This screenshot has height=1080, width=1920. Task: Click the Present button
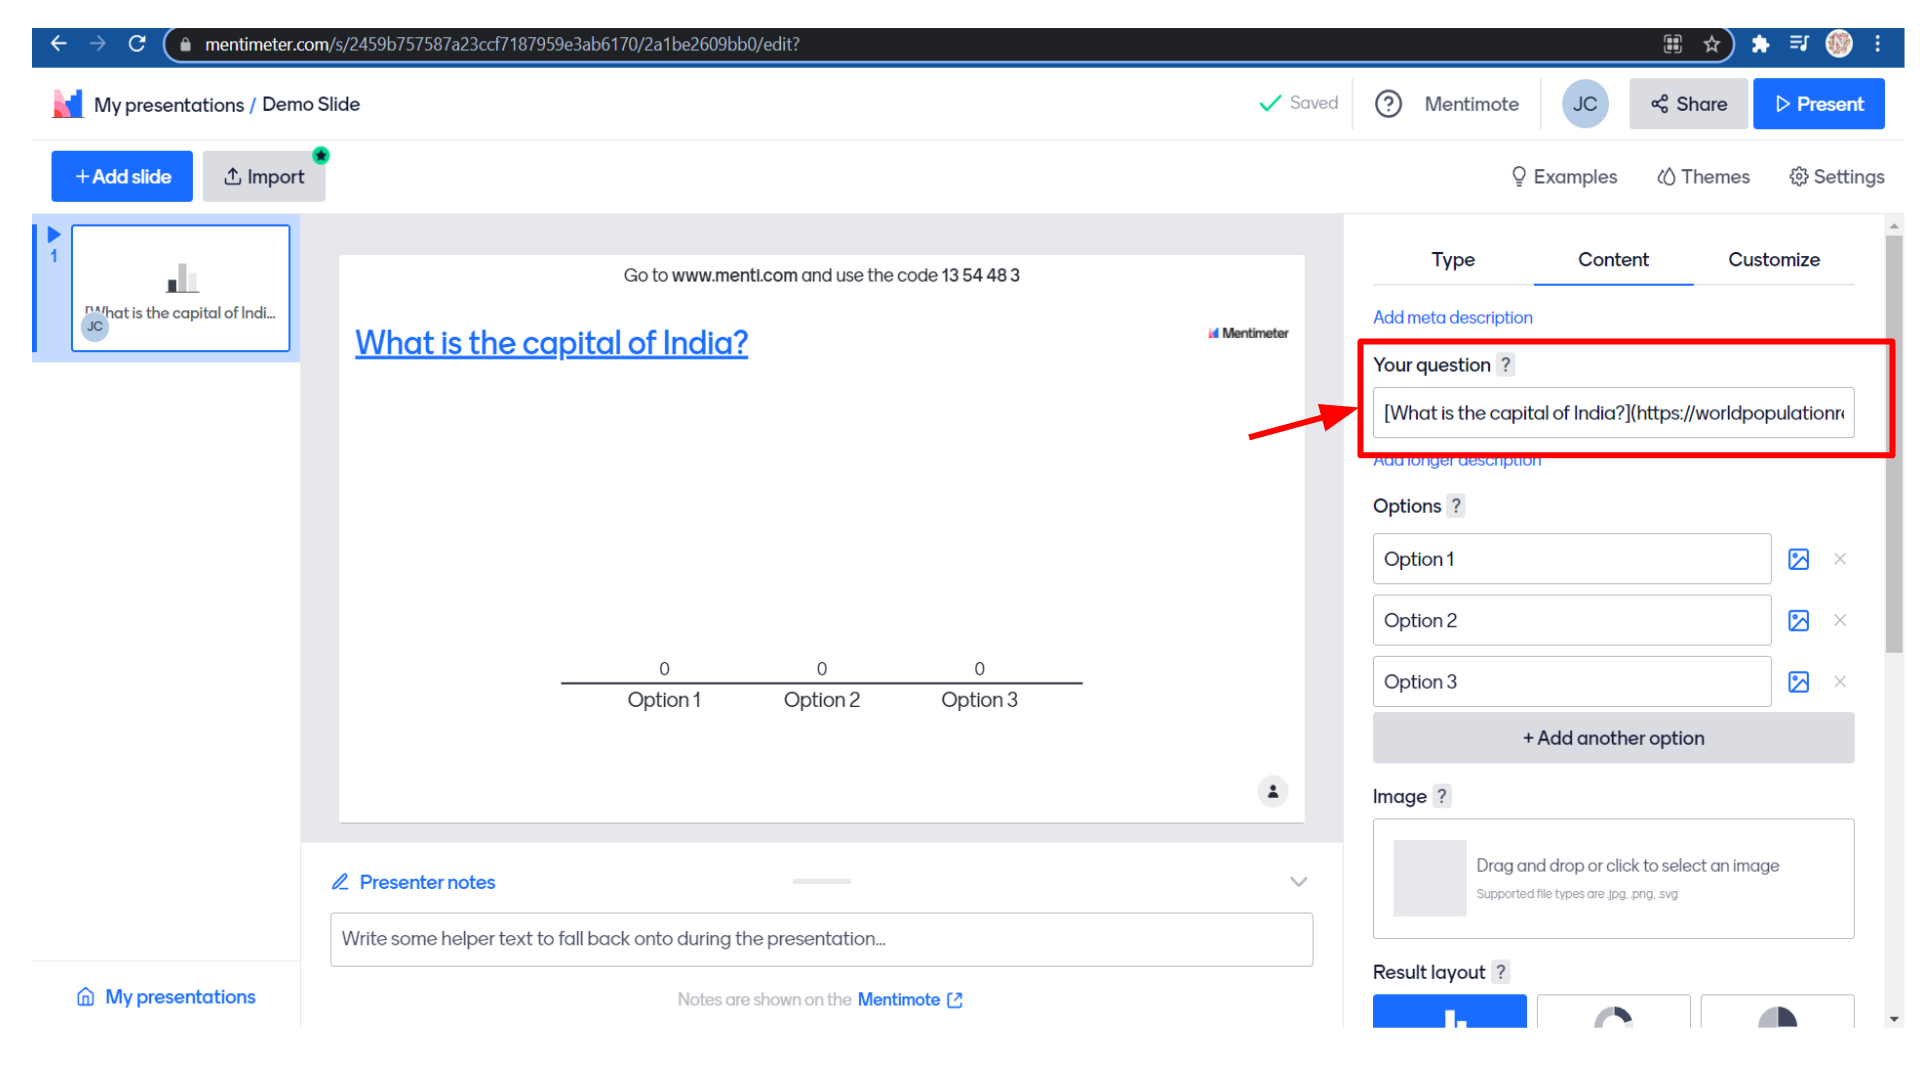click(x=1818, y=104)
